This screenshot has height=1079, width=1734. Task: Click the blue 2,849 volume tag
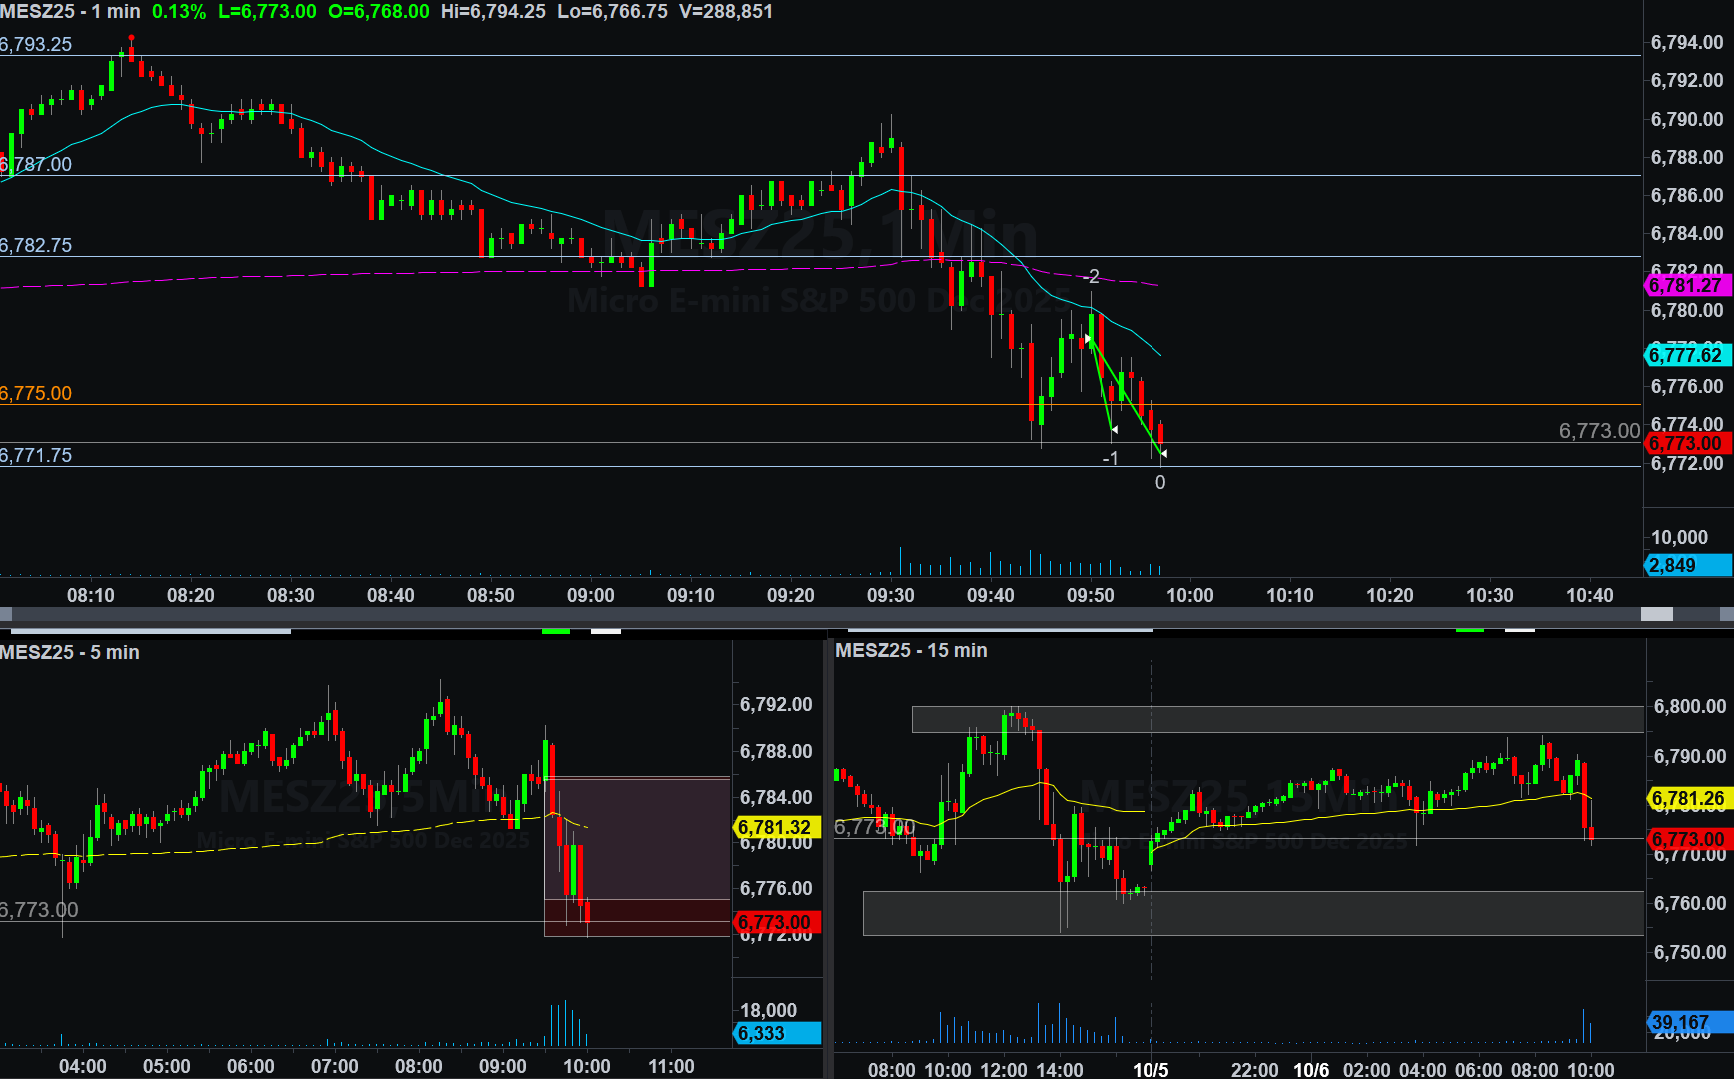pos(1687,565)
